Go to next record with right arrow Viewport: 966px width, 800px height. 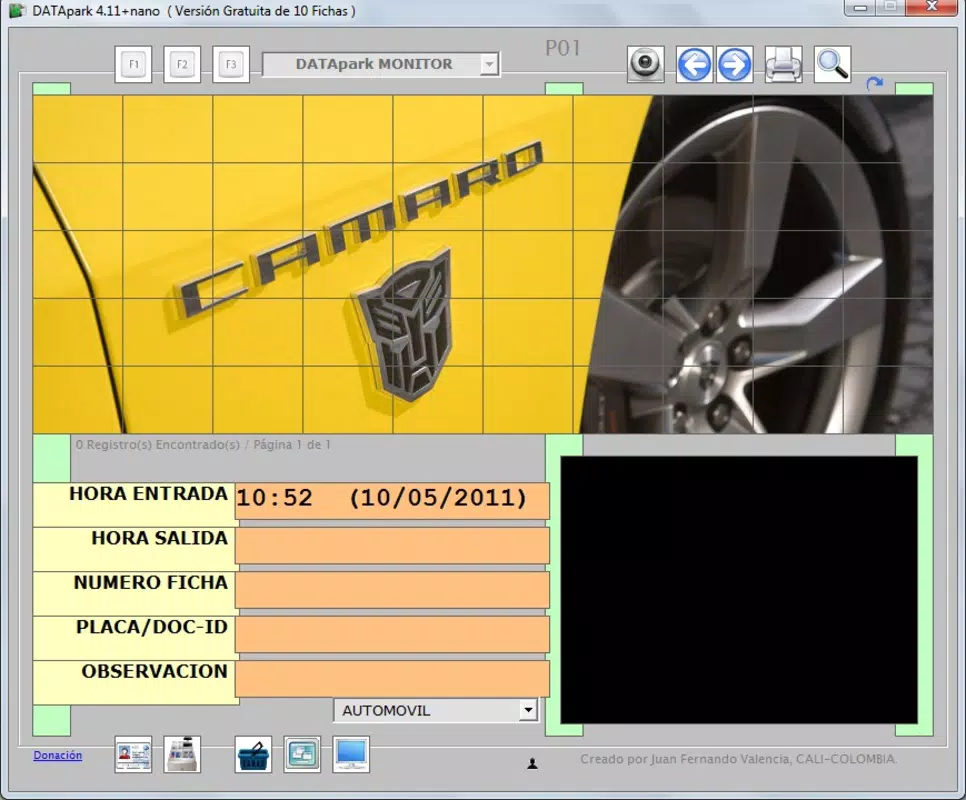click(734, 64)
